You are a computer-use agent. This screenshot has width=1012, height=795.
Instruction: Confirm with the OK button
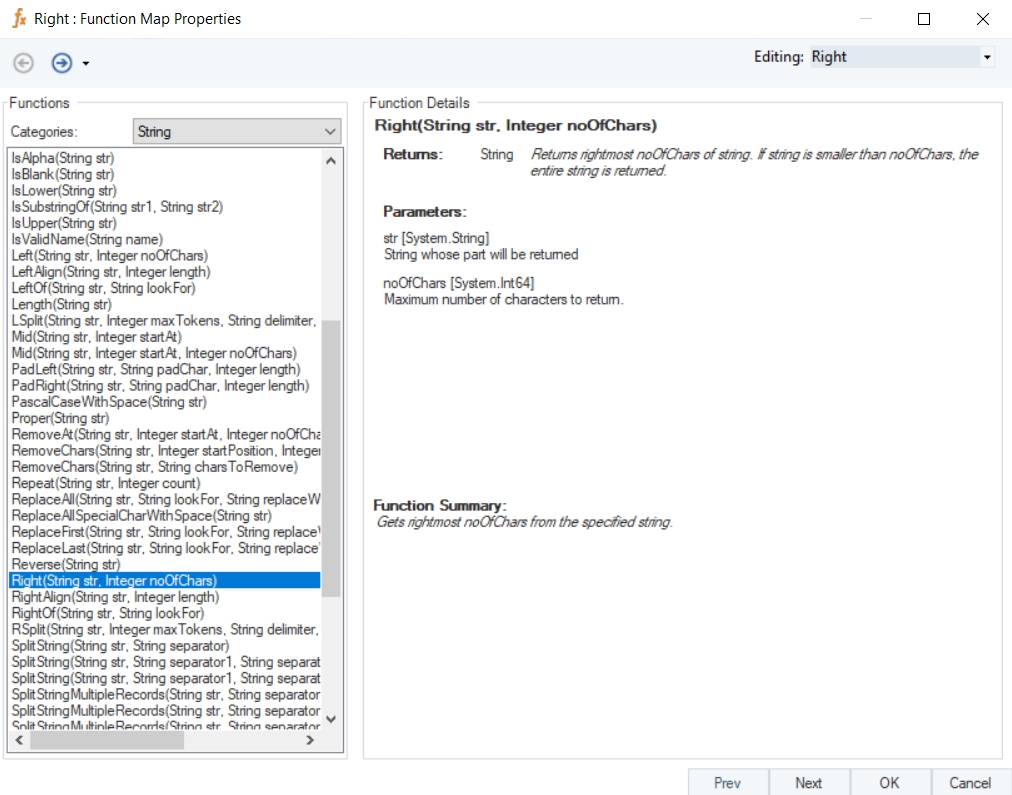click(889, 782)
